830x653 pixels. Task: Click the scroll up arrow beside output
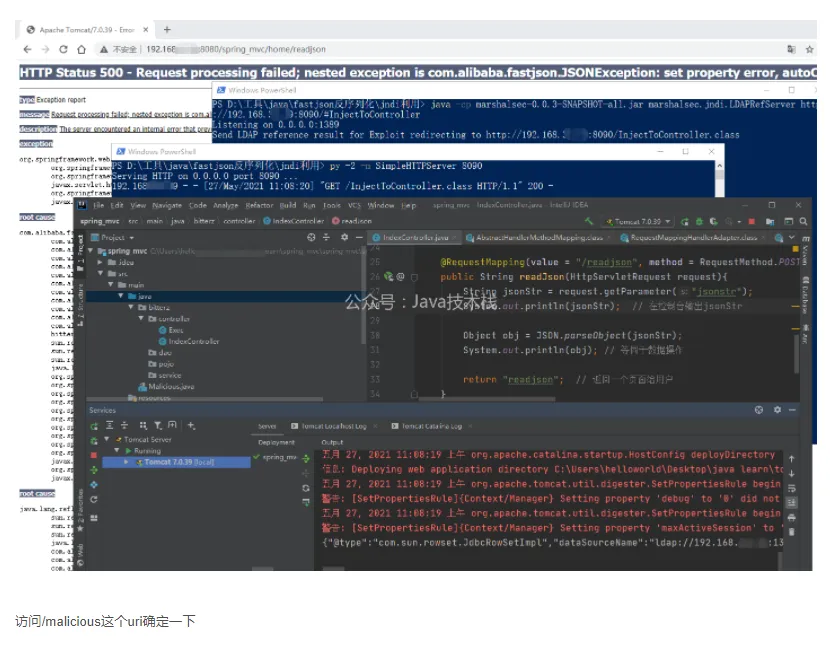[791, 459]
